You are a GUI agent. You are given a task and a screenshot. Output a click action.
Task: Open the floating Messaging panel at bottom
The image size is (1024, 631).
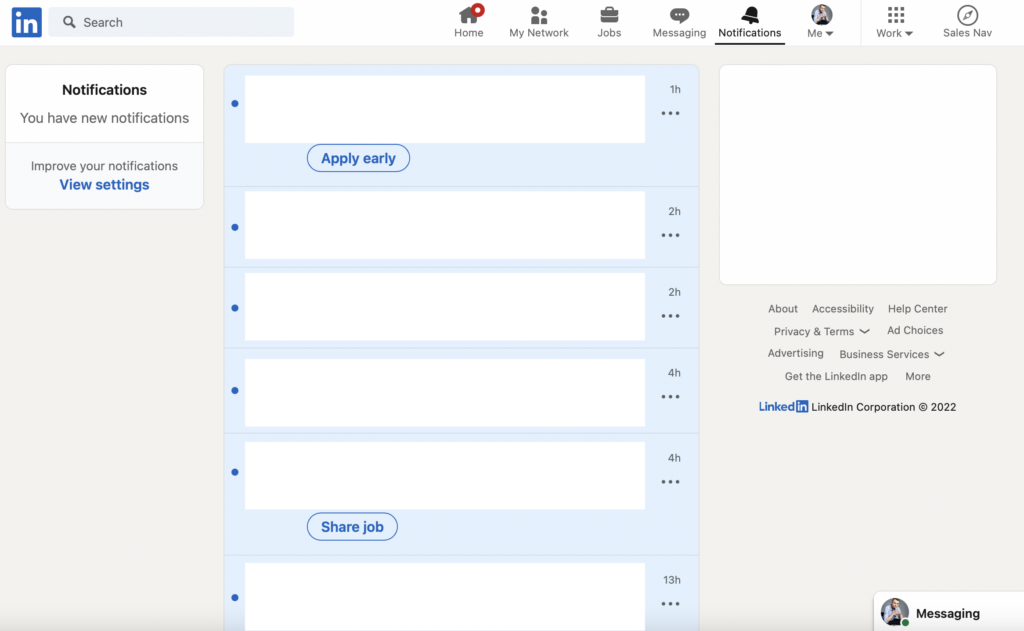pyautogui.click(x=947, y=613)
